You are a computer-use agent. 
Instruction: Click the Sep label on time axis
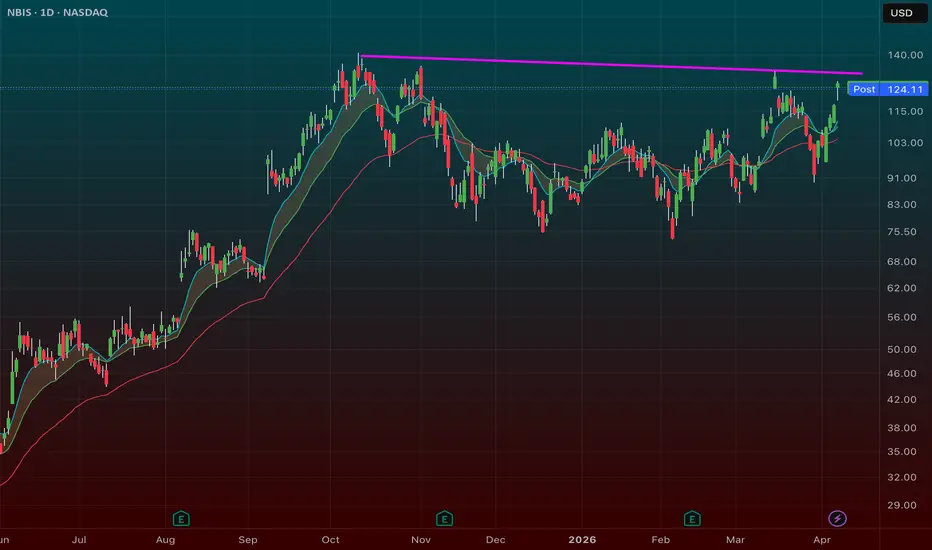click(x=248, y=540)
